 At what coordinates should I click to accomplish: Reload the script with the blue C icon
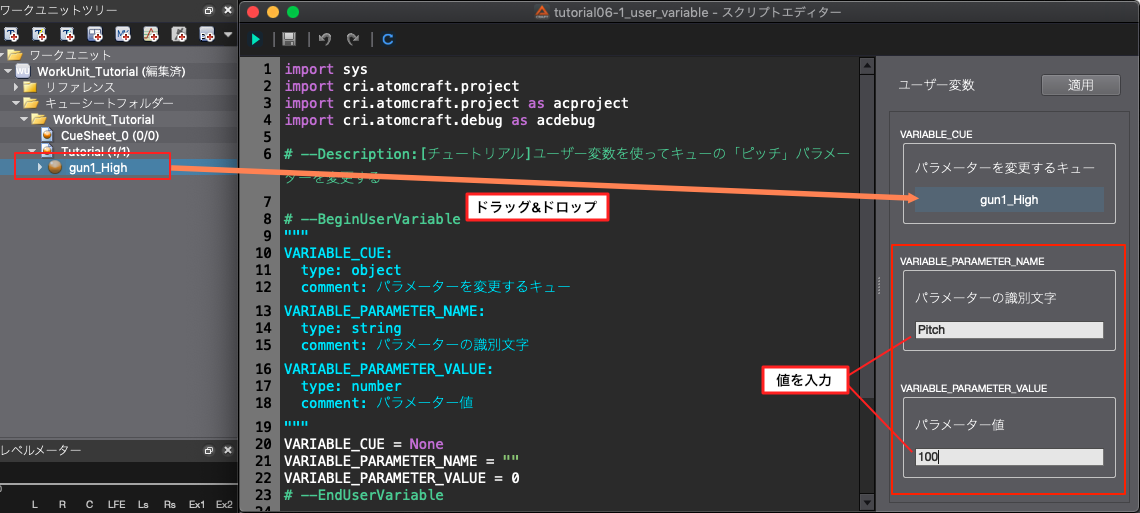388,39
